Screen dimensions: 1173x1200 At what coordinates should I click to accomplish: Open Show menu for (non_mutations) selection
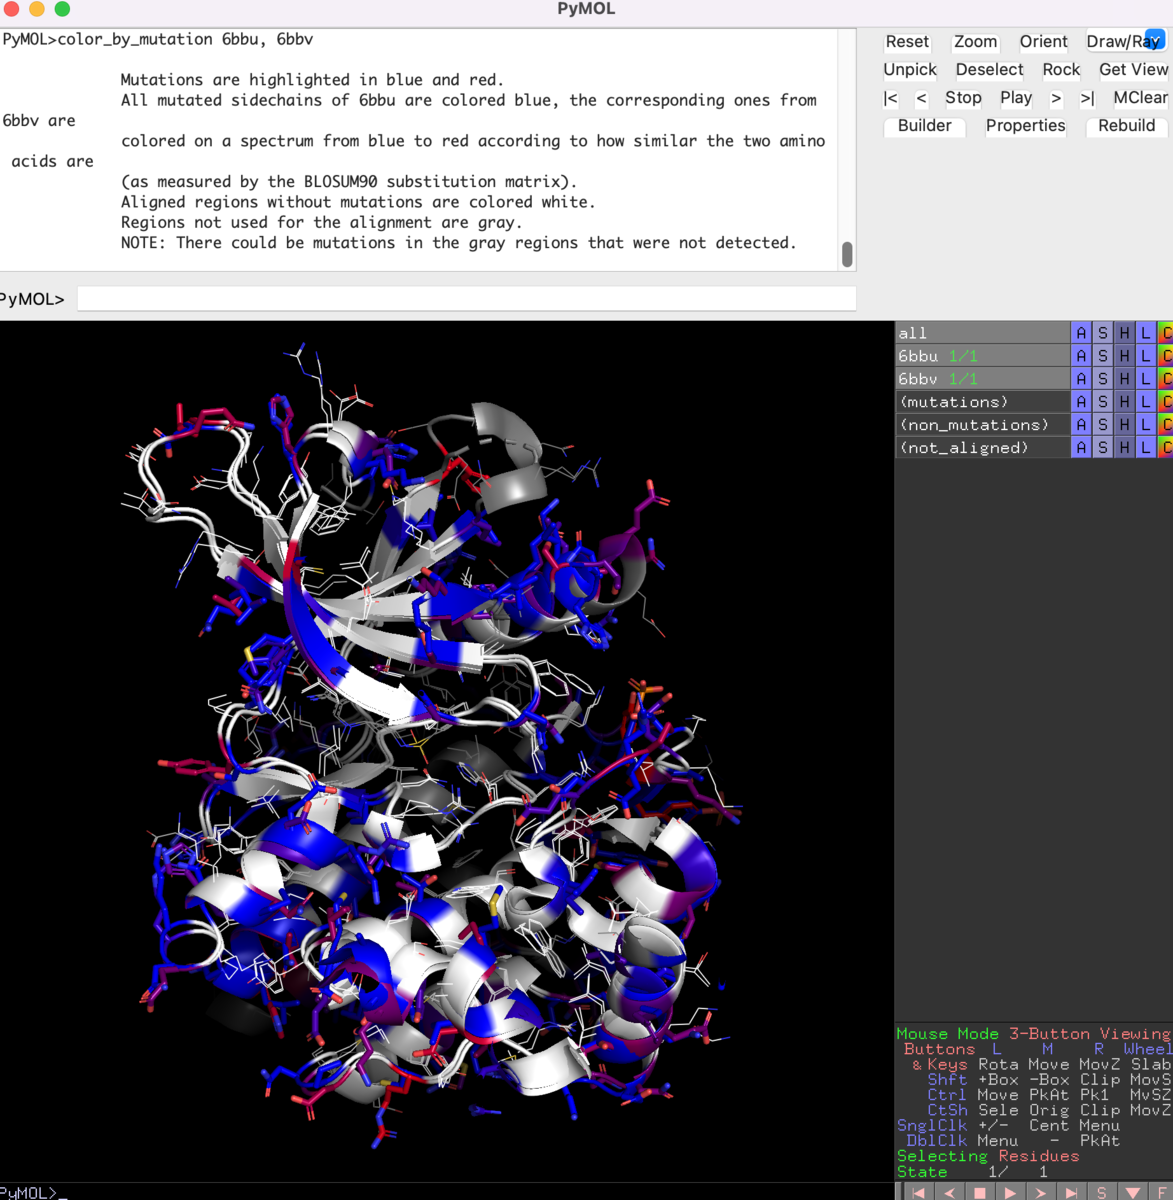pos(1103,425)
